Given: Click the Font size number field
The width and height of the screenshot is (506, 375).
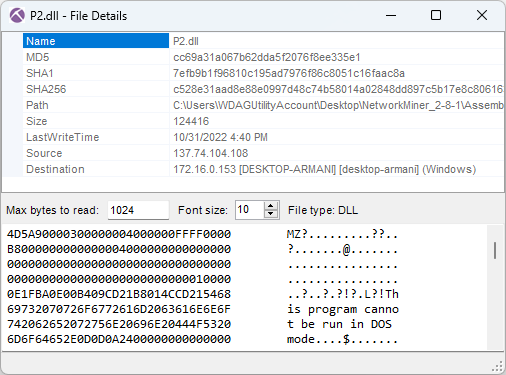Looking at the screenshot, I should coord(249,210).
